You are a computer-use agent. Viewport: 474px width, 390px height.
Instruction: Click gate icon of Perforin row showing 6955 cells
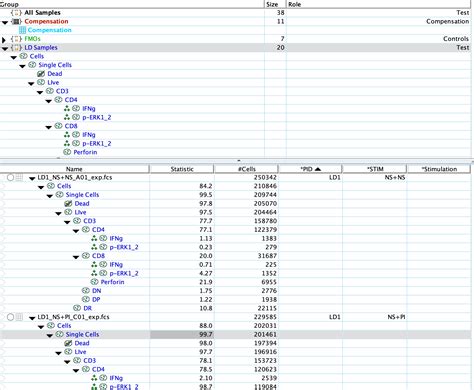coord(94,282)
